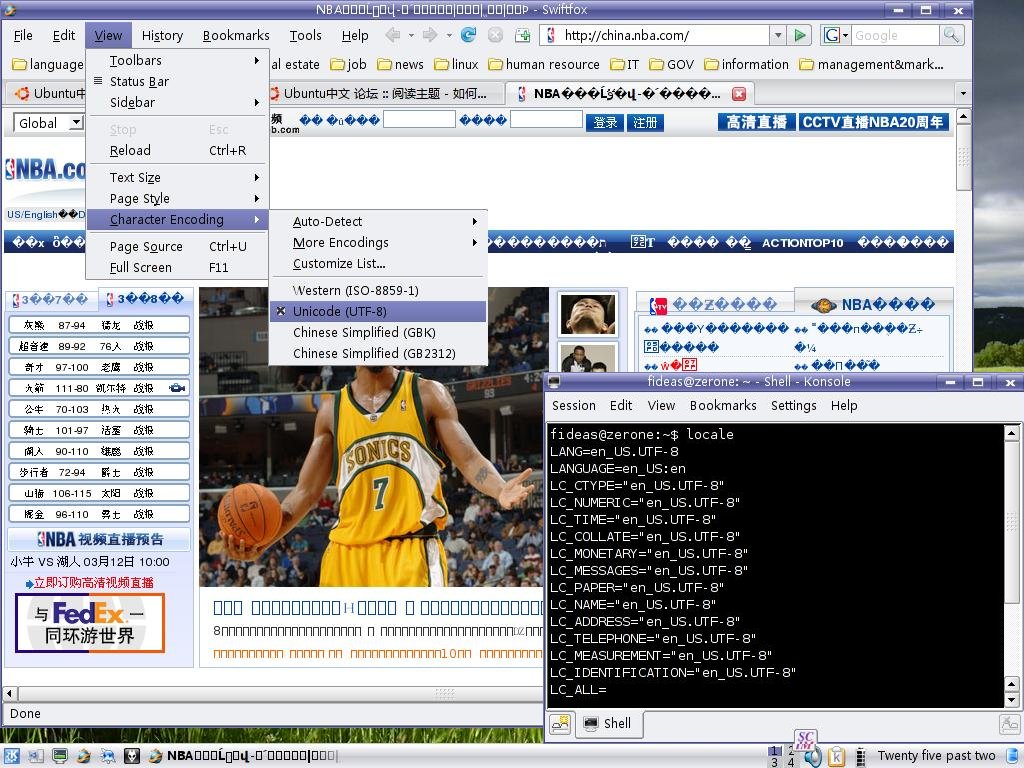The width and height of the screenshot is (1024, 768).
Task: Click Customize List... in encoding menu
Action: point(378,264)
